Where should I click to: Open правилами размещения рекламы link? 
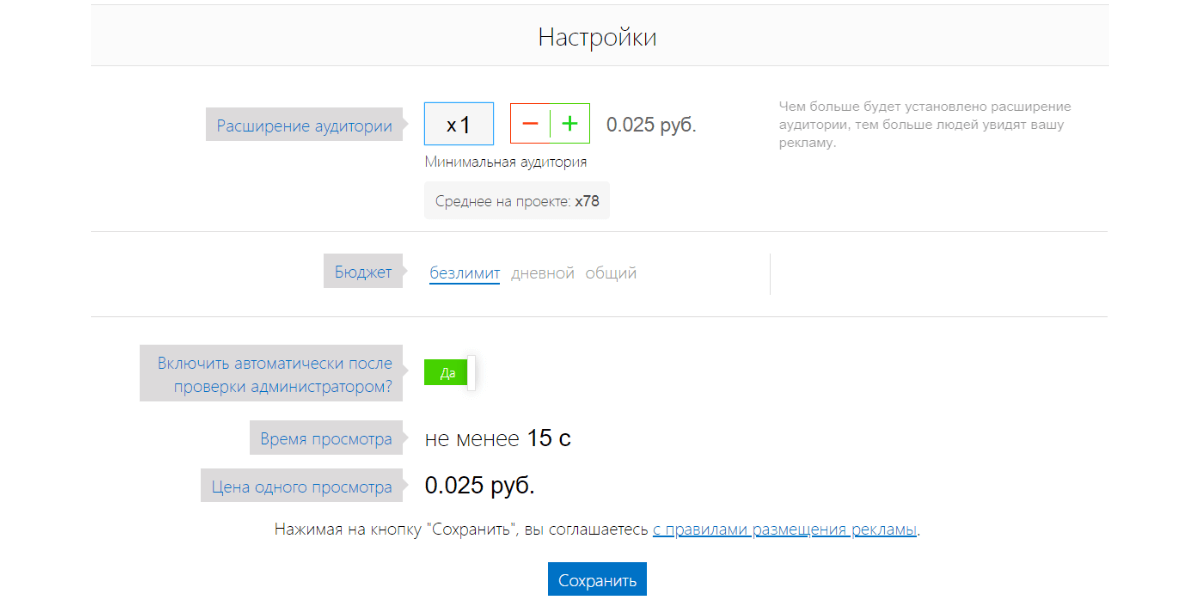(785, 529)
